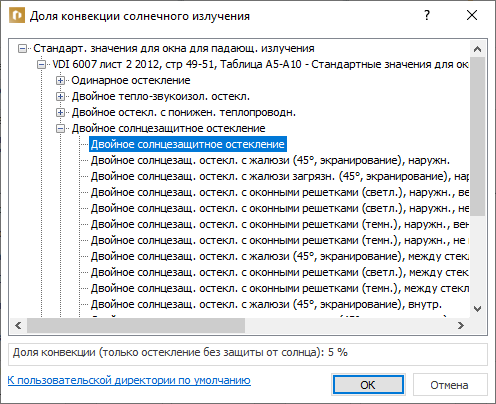Viewport: 496px width, 404px height.
Task: Click the application icon in title bar
Action: (x=17, y=16)
